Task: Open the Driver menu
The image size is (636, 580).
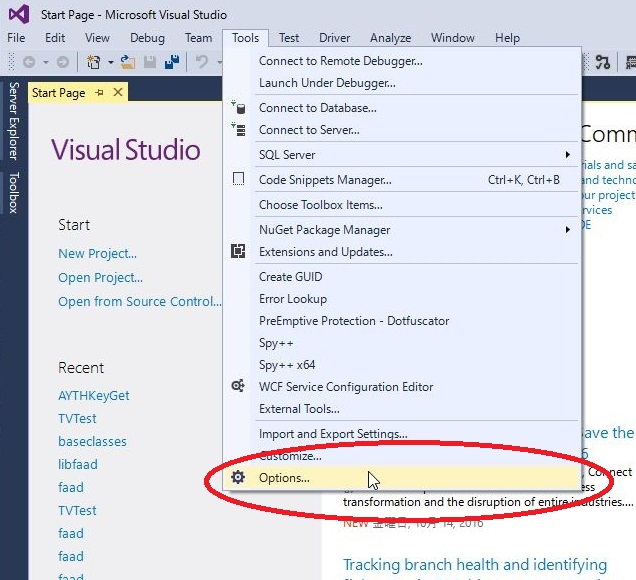Action: pos(334,38)
